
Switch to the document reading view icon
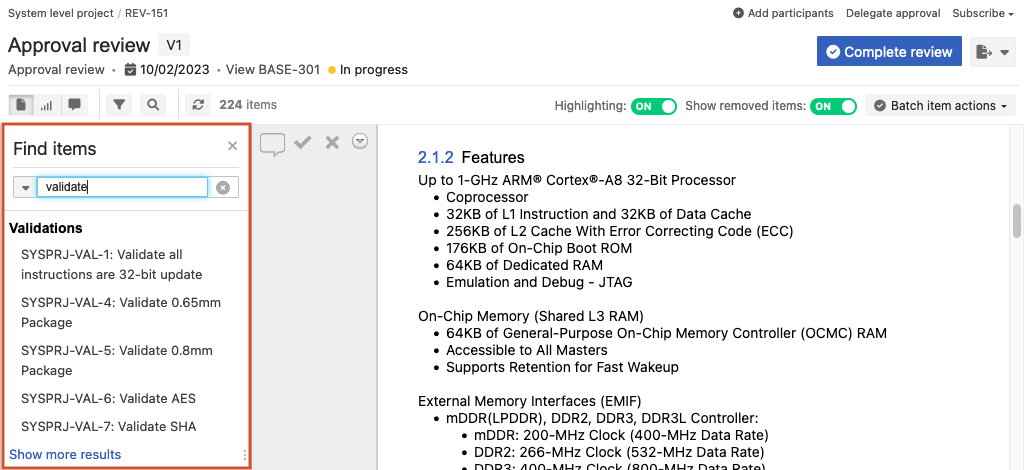click(x=20, y=105)
